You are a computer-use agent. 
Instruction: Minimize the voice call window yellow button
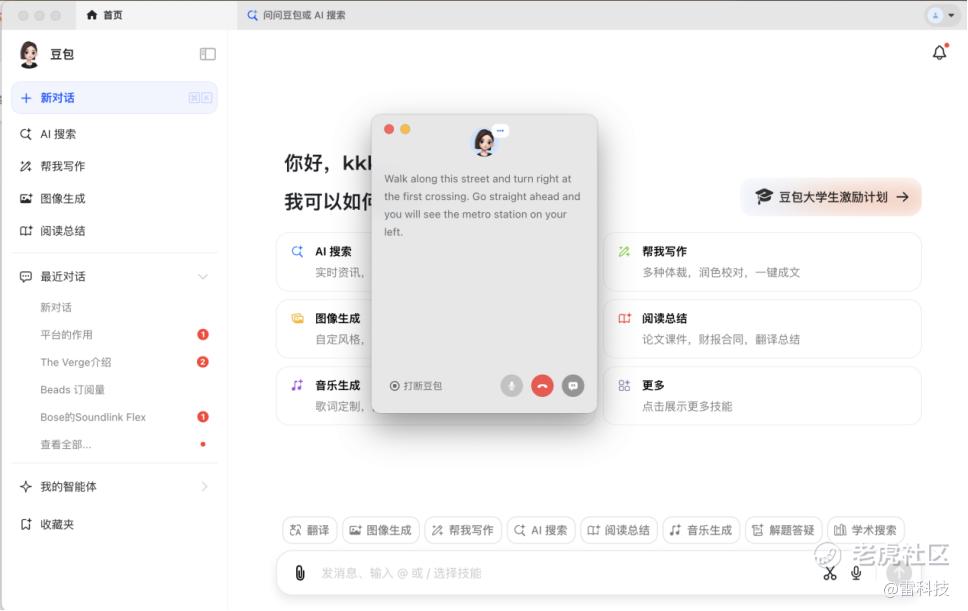point(405,129)
